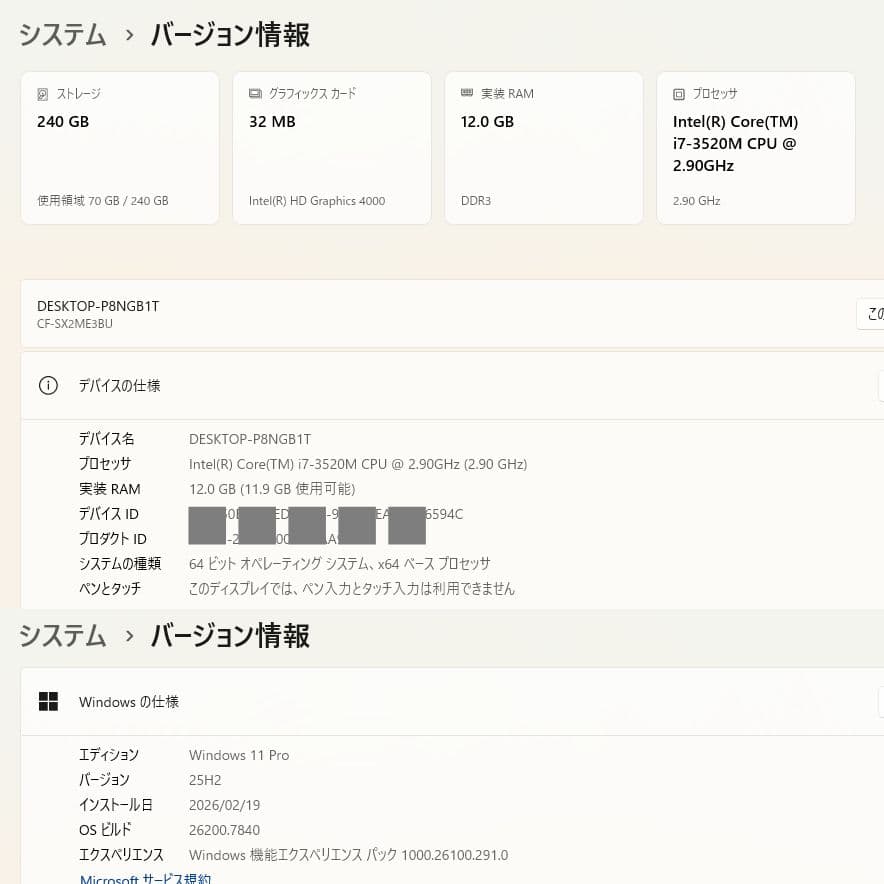This screenshot has height=884, width=884.
Task: Click the グラフィックス カード label
Action: [312, 94]
